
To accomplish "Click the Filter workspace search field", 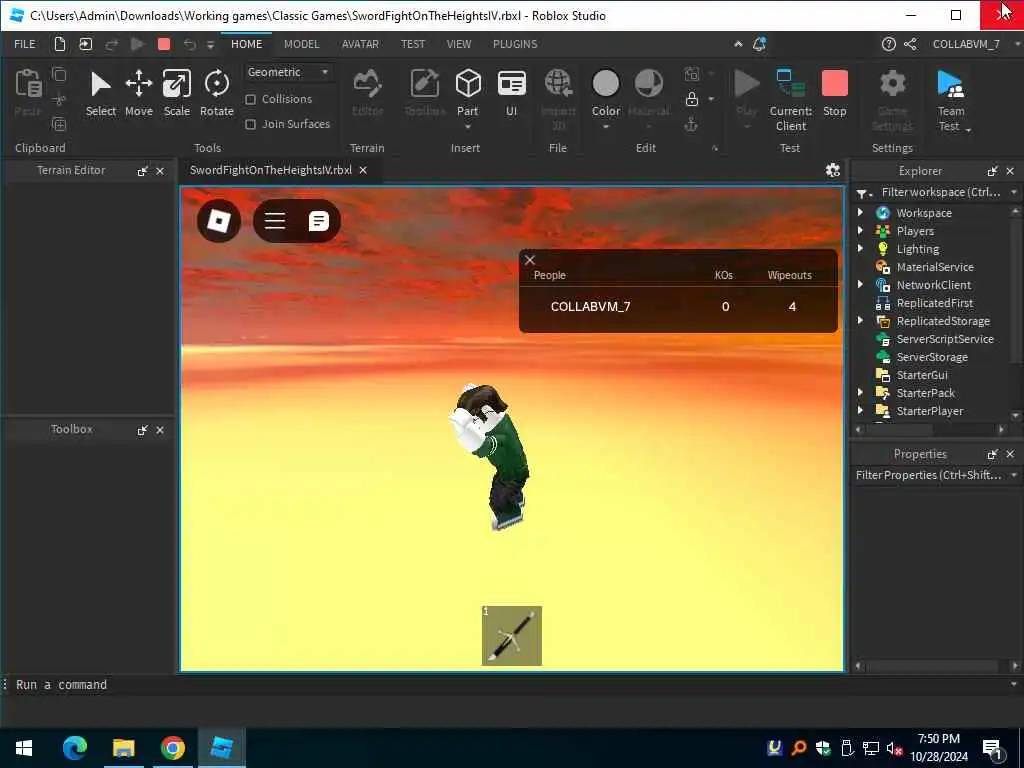I will (x=939, y=192).
